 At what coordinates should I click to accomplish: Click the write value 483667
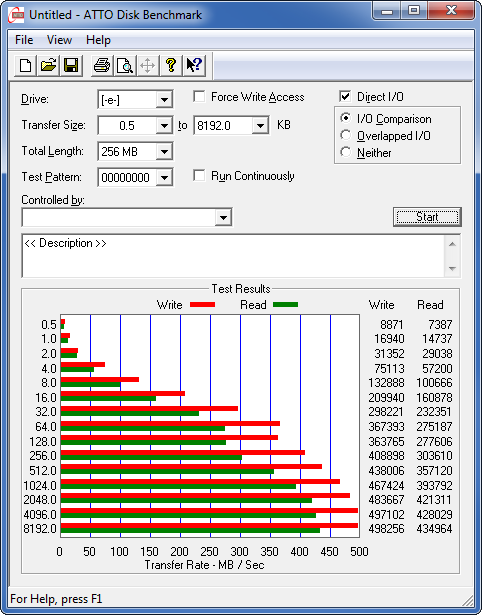click(x=386, y=500)
